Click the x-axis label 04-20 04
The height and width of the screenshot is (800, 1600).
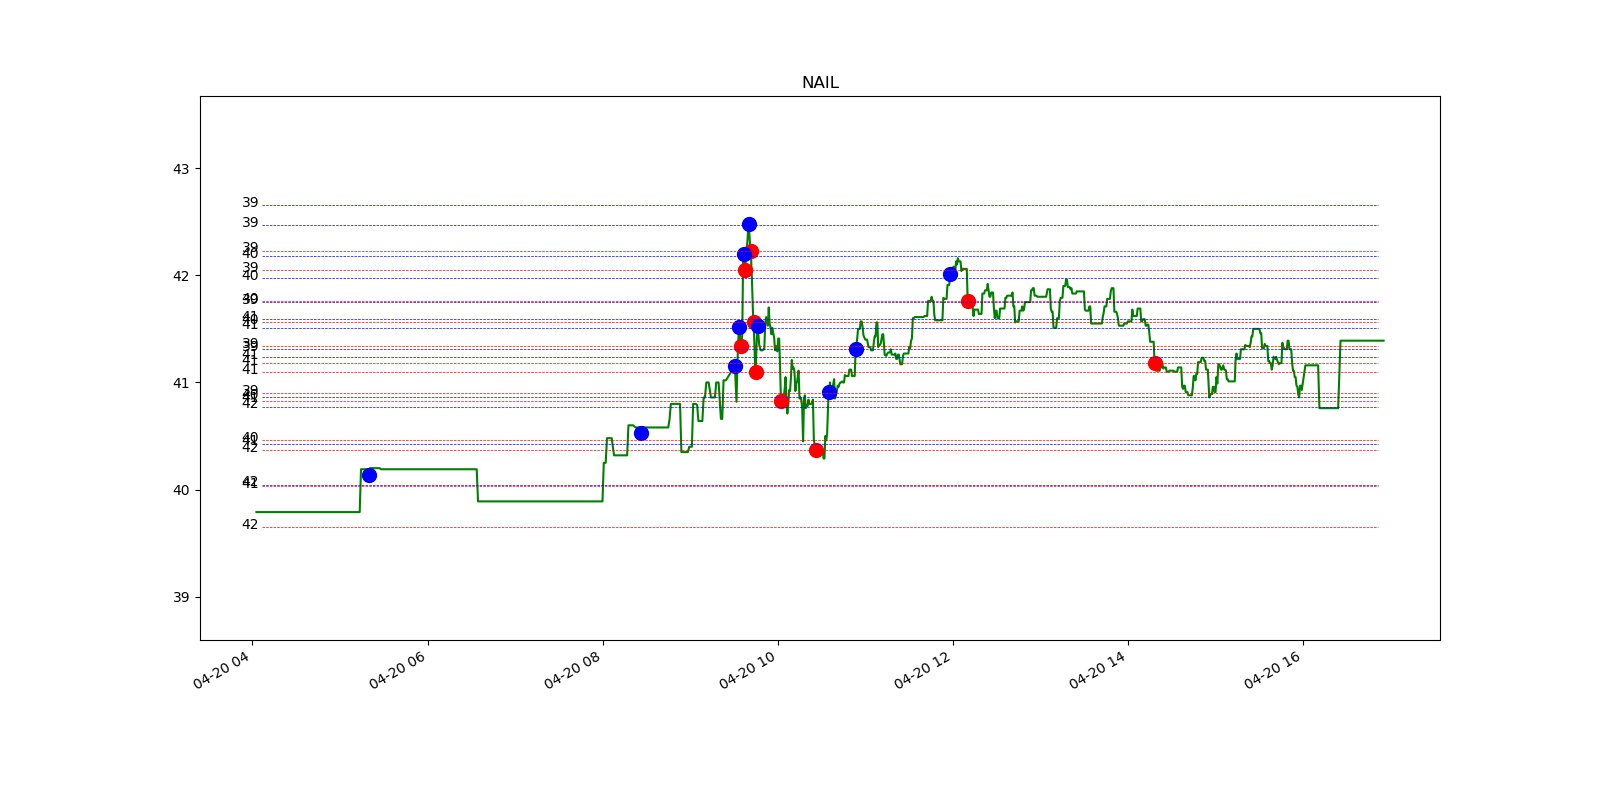pos(221,670)
